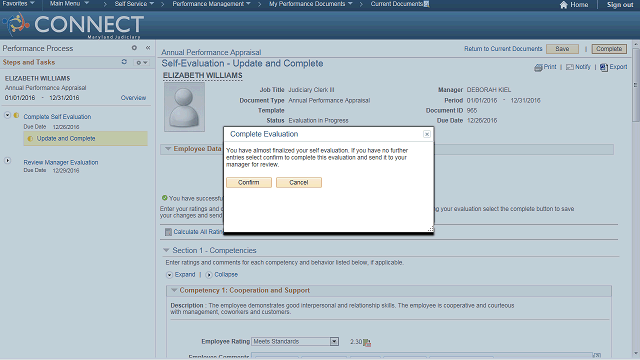Click Return to Current Documents link
The image size is (640, 360).
point(503,49)
